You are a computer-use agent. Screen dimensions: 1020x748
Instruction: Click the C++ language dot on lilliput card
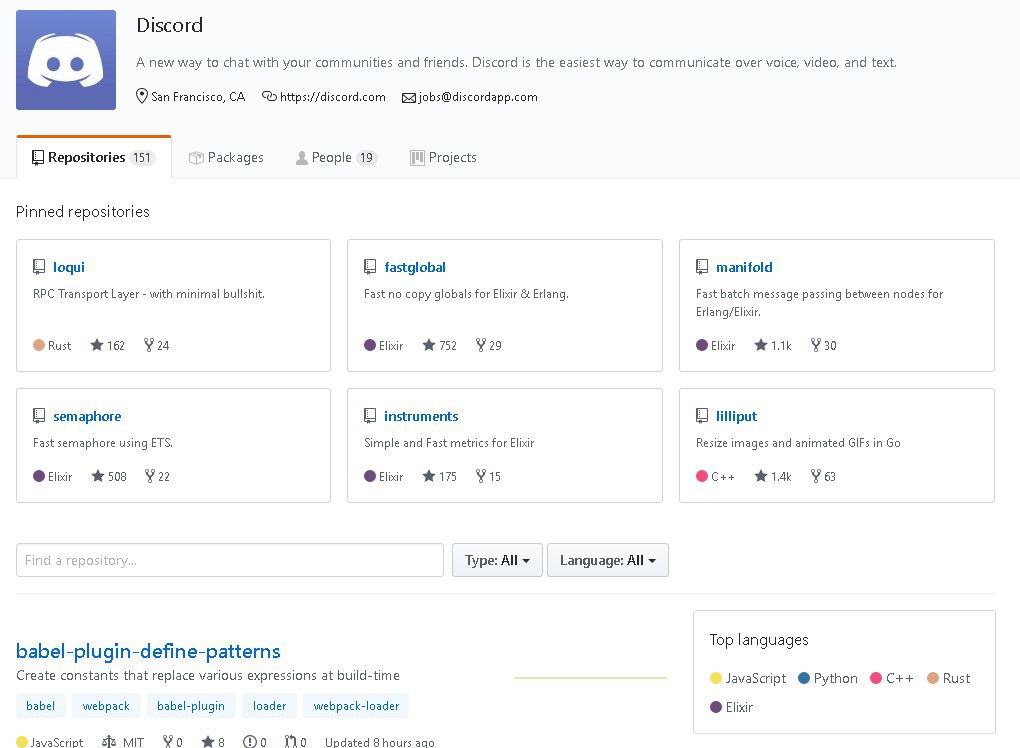click(702, 476)
